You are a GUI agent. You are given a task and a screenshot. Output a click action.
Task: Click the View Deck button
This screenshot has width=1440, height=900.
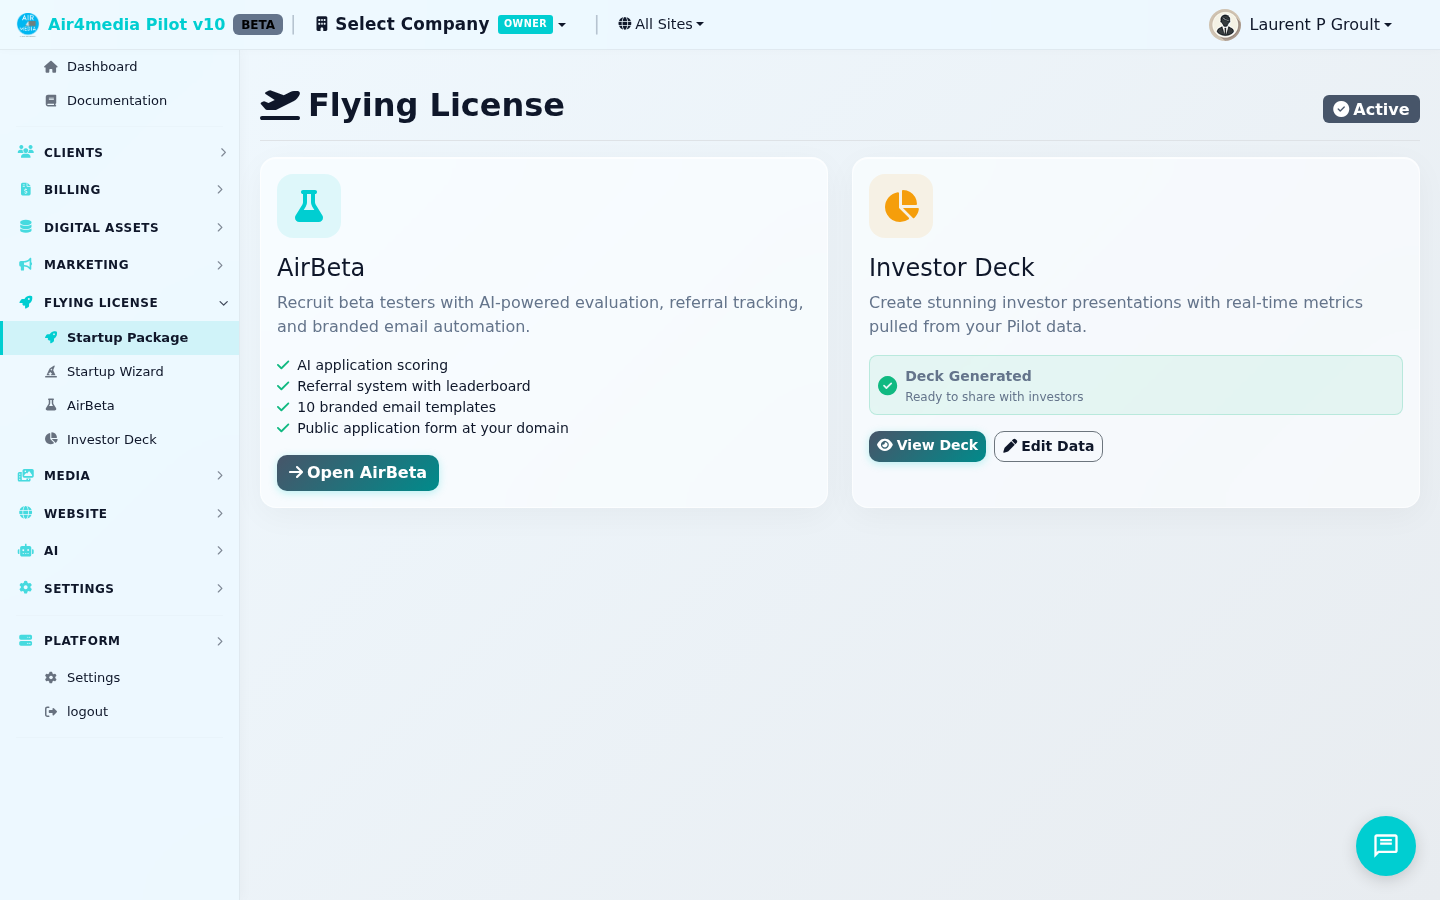coord(927,446)
